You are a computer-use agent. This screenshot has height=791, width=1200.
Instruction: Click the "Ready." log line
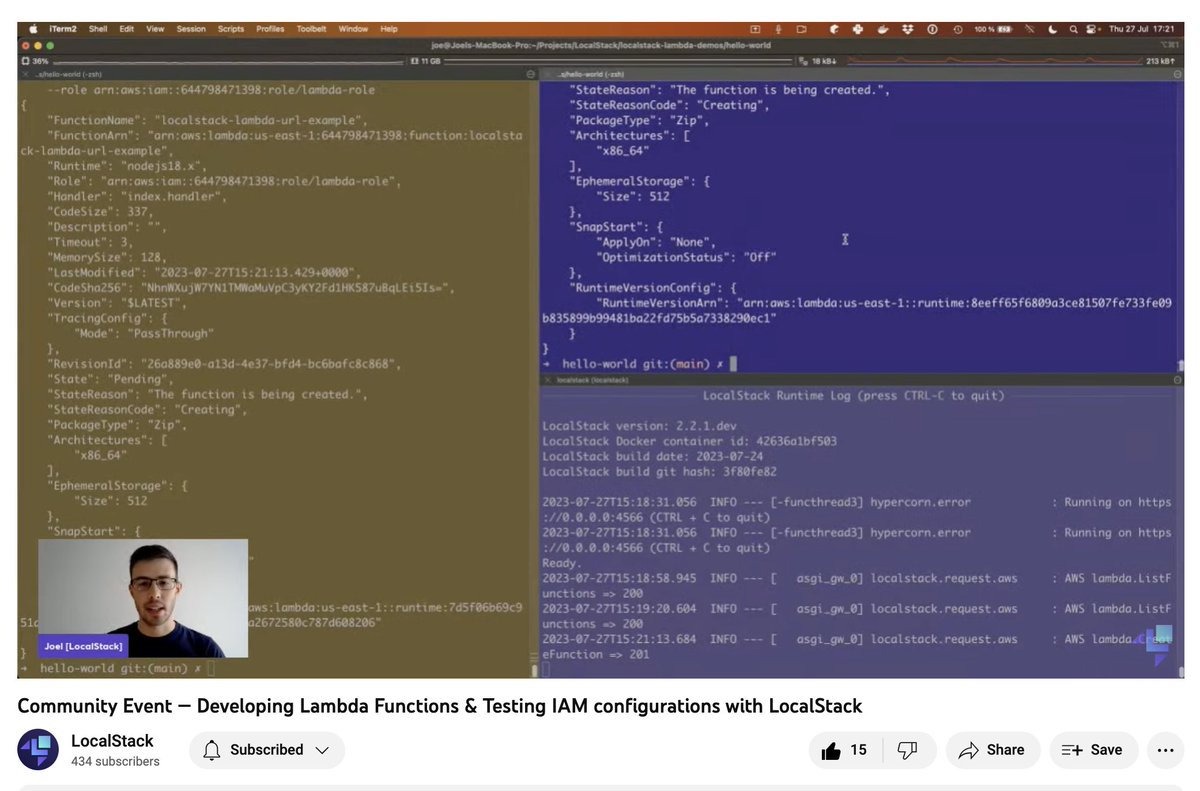click(x=561, y=563)
